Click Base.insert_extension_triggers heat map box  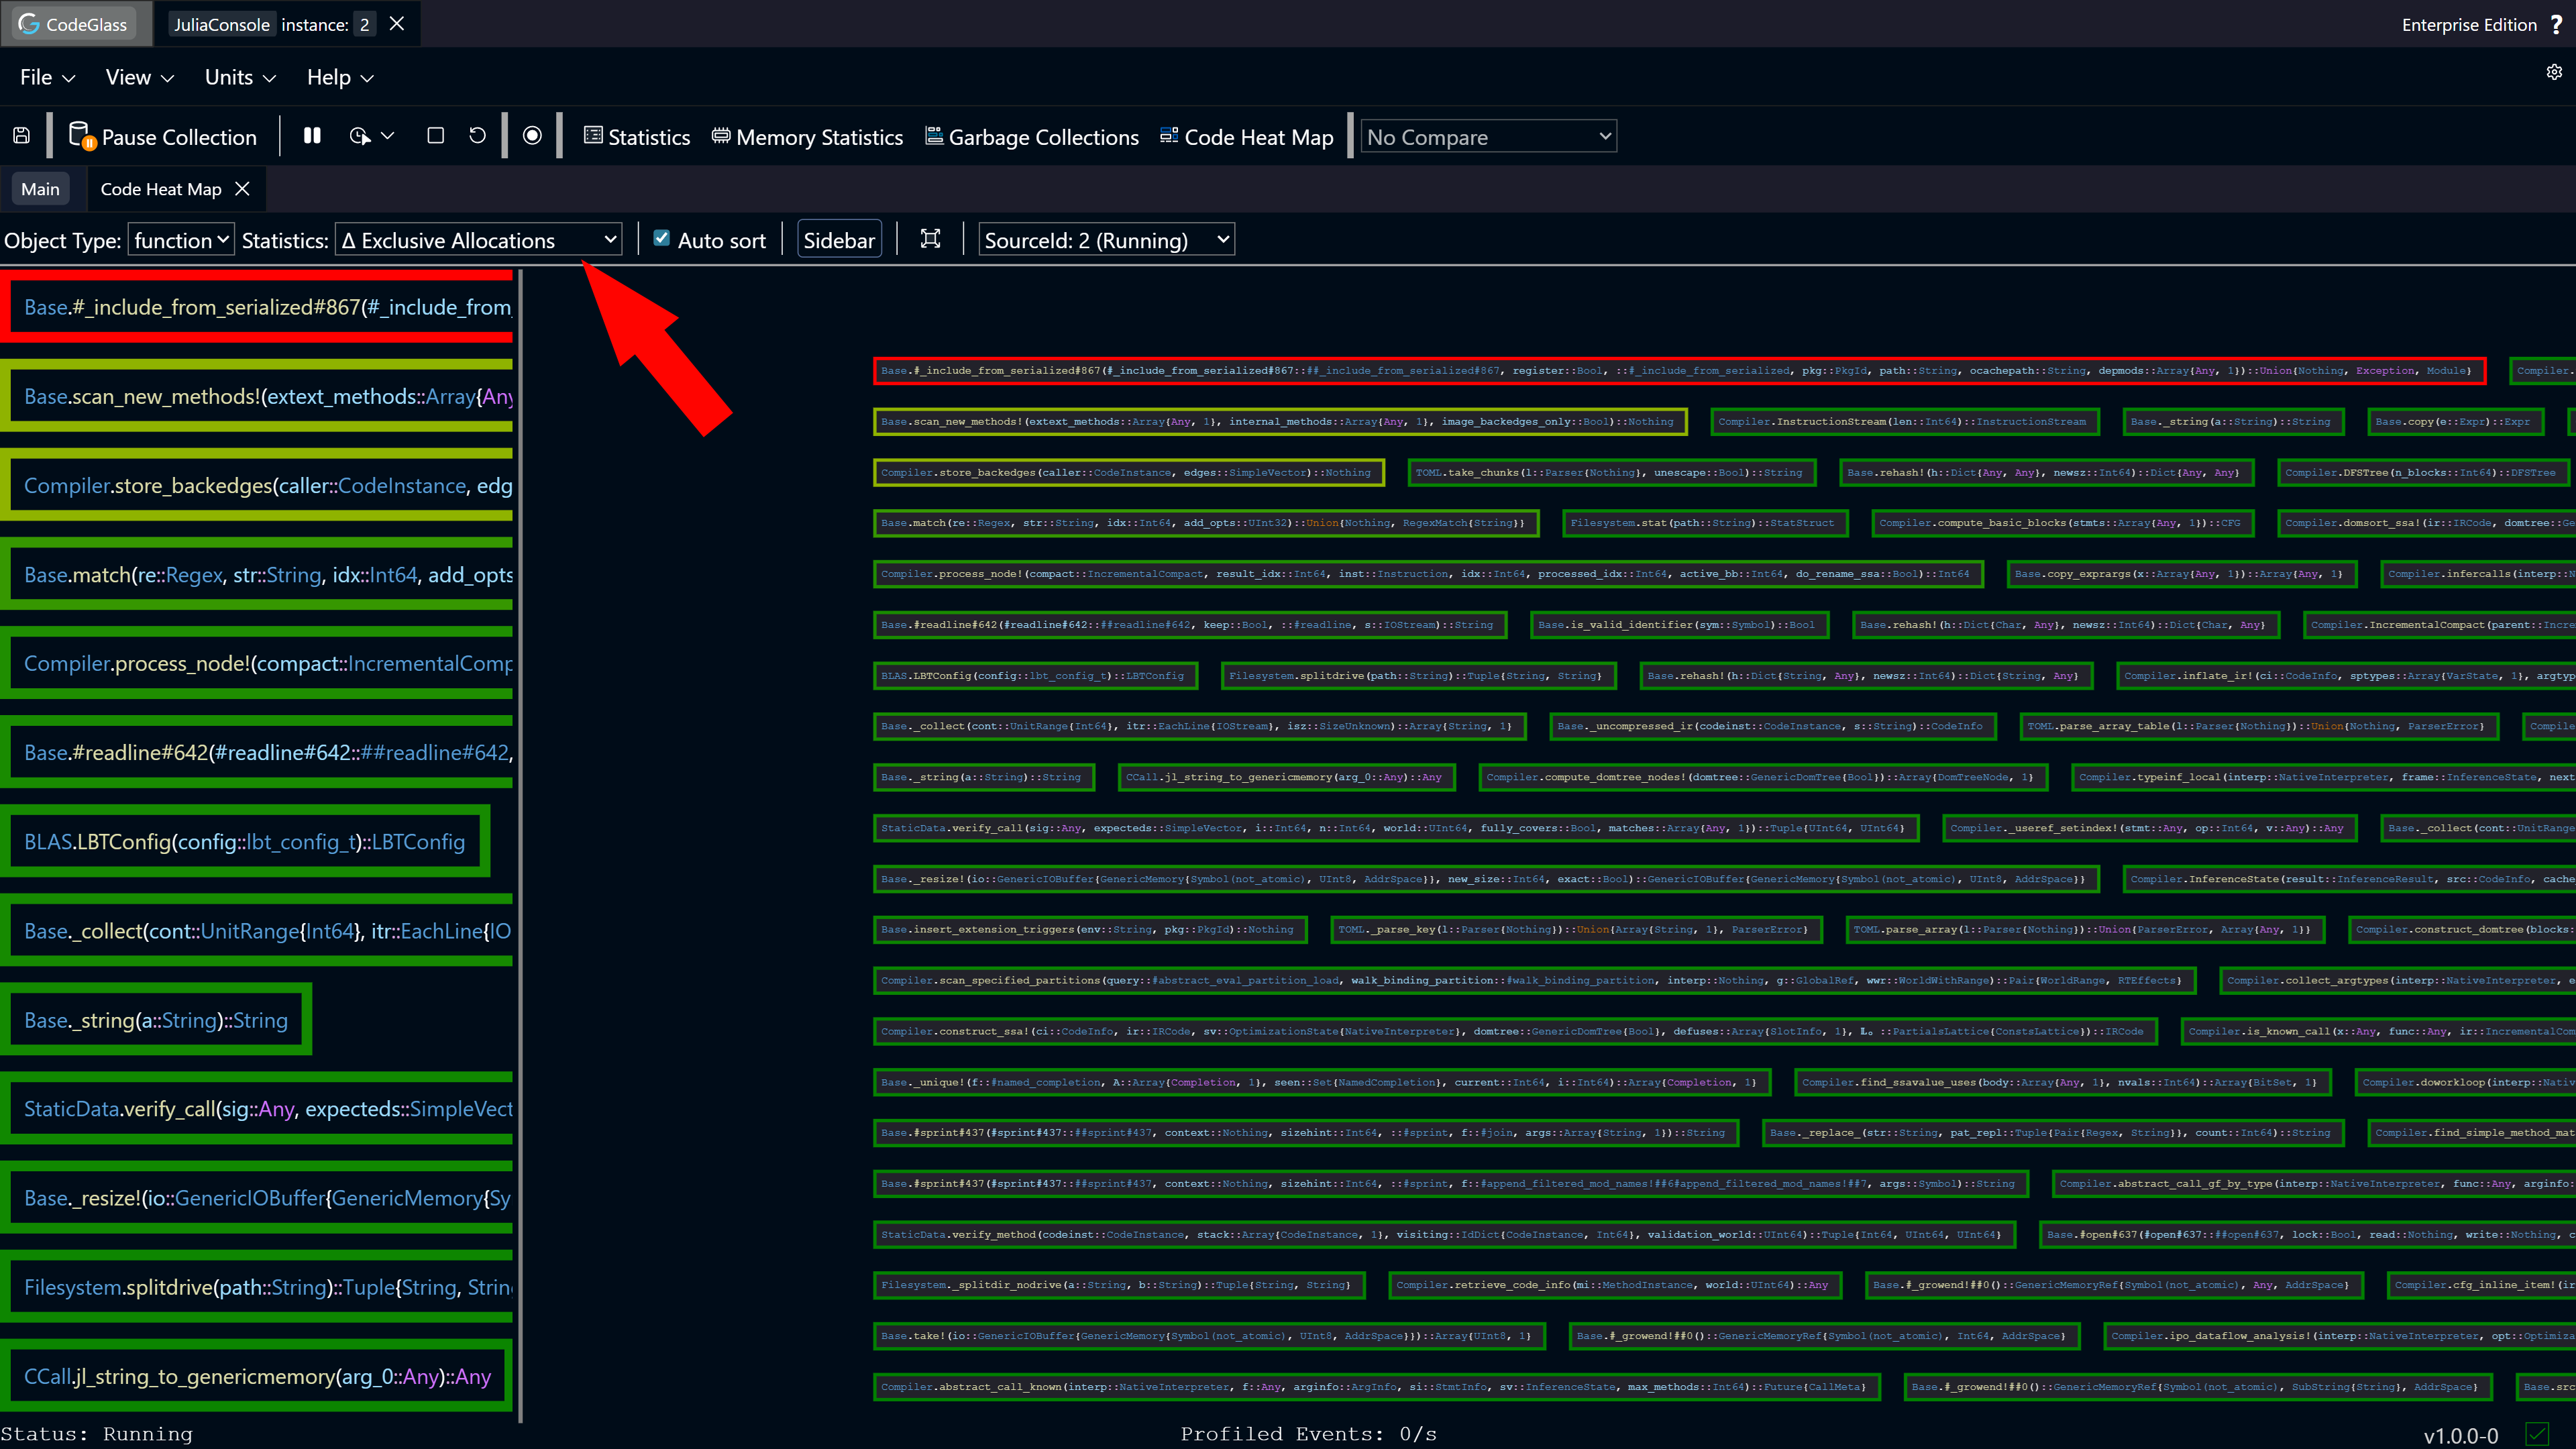coord(1090,929)
